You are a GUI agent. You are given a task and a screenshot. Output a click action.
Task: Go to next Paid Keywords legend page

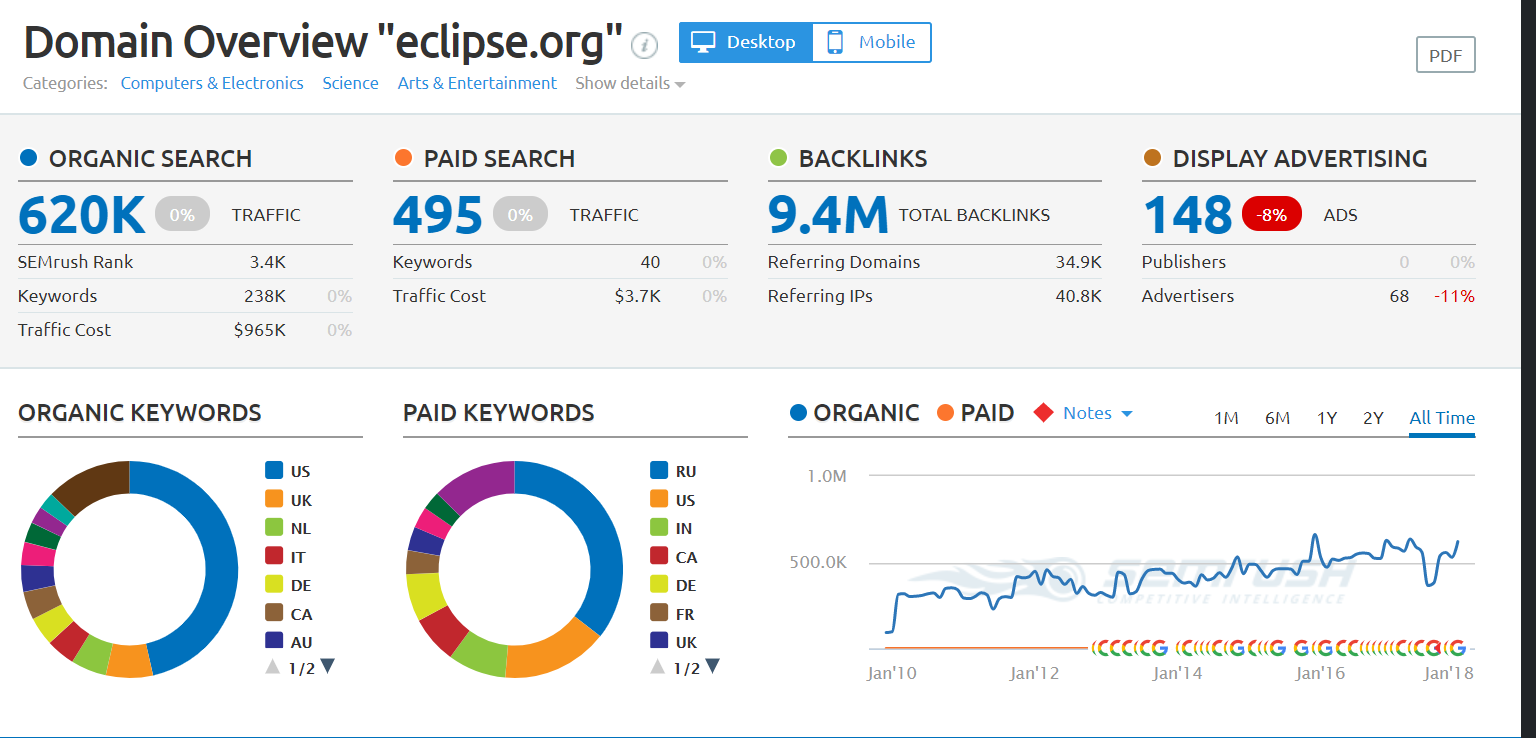point(712,667)
